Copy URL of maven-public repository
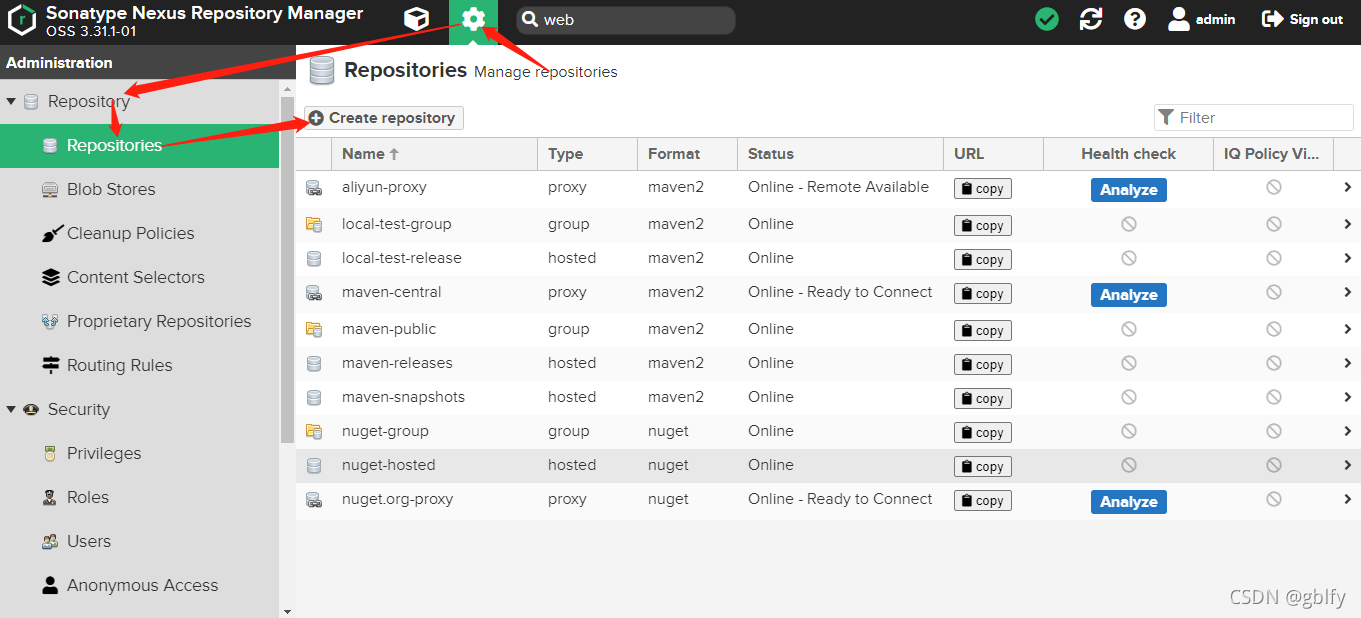The width and height of the screenshot is (1361, 618). (982, 331)
